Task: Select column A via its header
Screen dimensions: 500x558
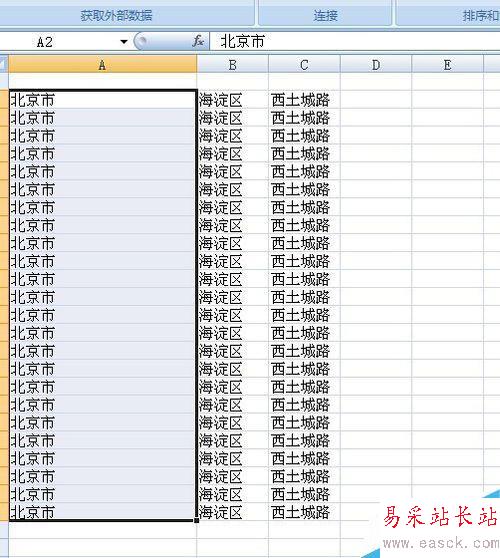Action: point(102,65)
